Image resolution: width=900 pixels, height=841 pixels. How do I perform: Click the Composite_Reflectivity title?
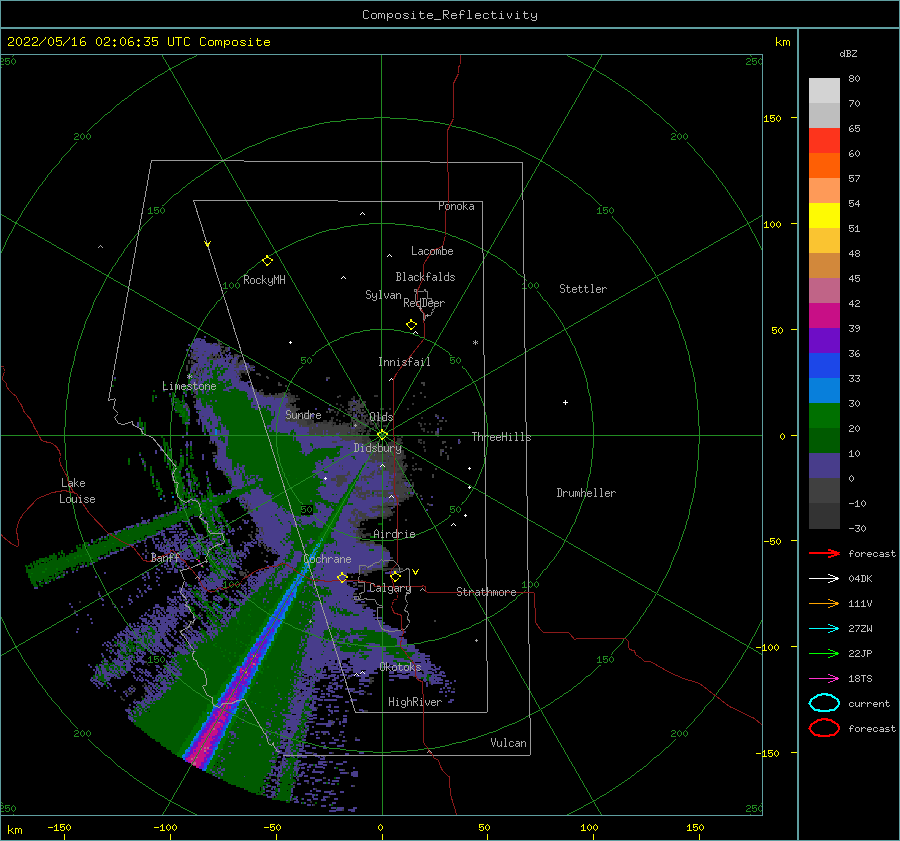pos(449,15)
